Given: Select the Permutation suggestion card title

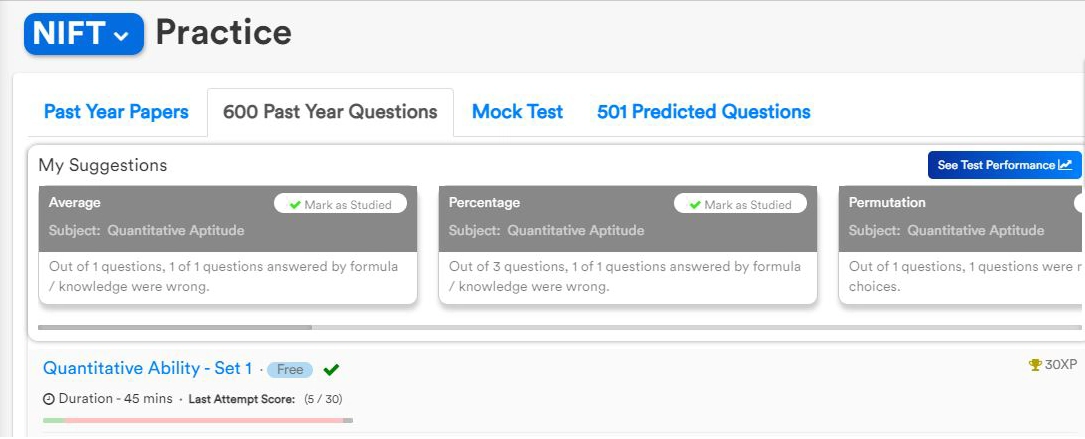Looking at the screenshot, I should (887, 203).
